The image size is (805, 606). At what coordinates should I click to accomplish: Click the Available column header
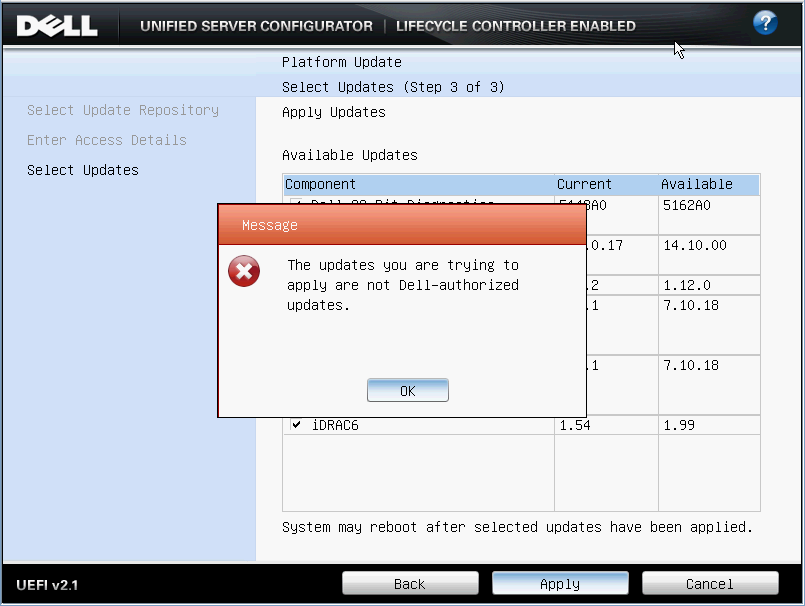coord(708,184)
